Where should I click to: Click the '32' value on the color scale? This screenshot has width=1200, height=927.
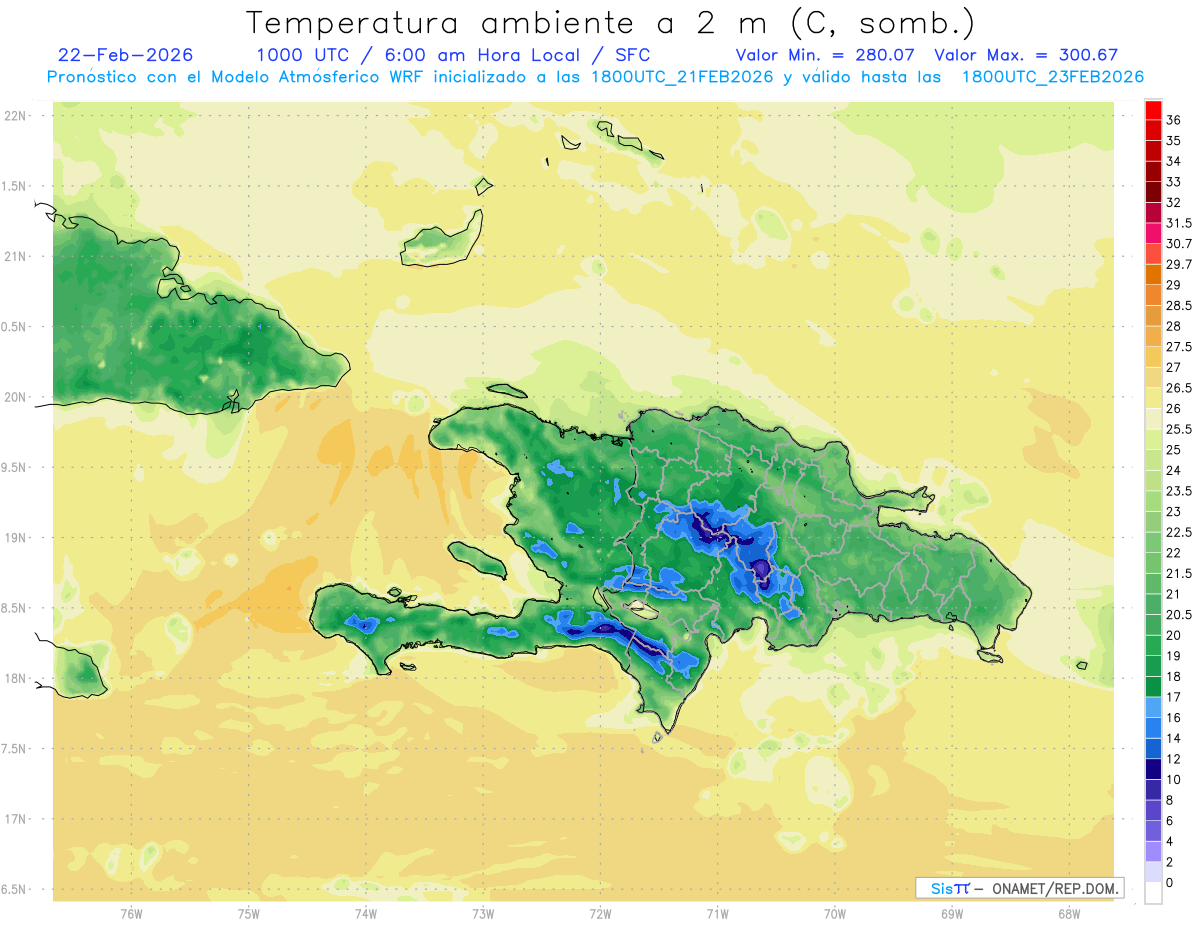[1174, 203]
